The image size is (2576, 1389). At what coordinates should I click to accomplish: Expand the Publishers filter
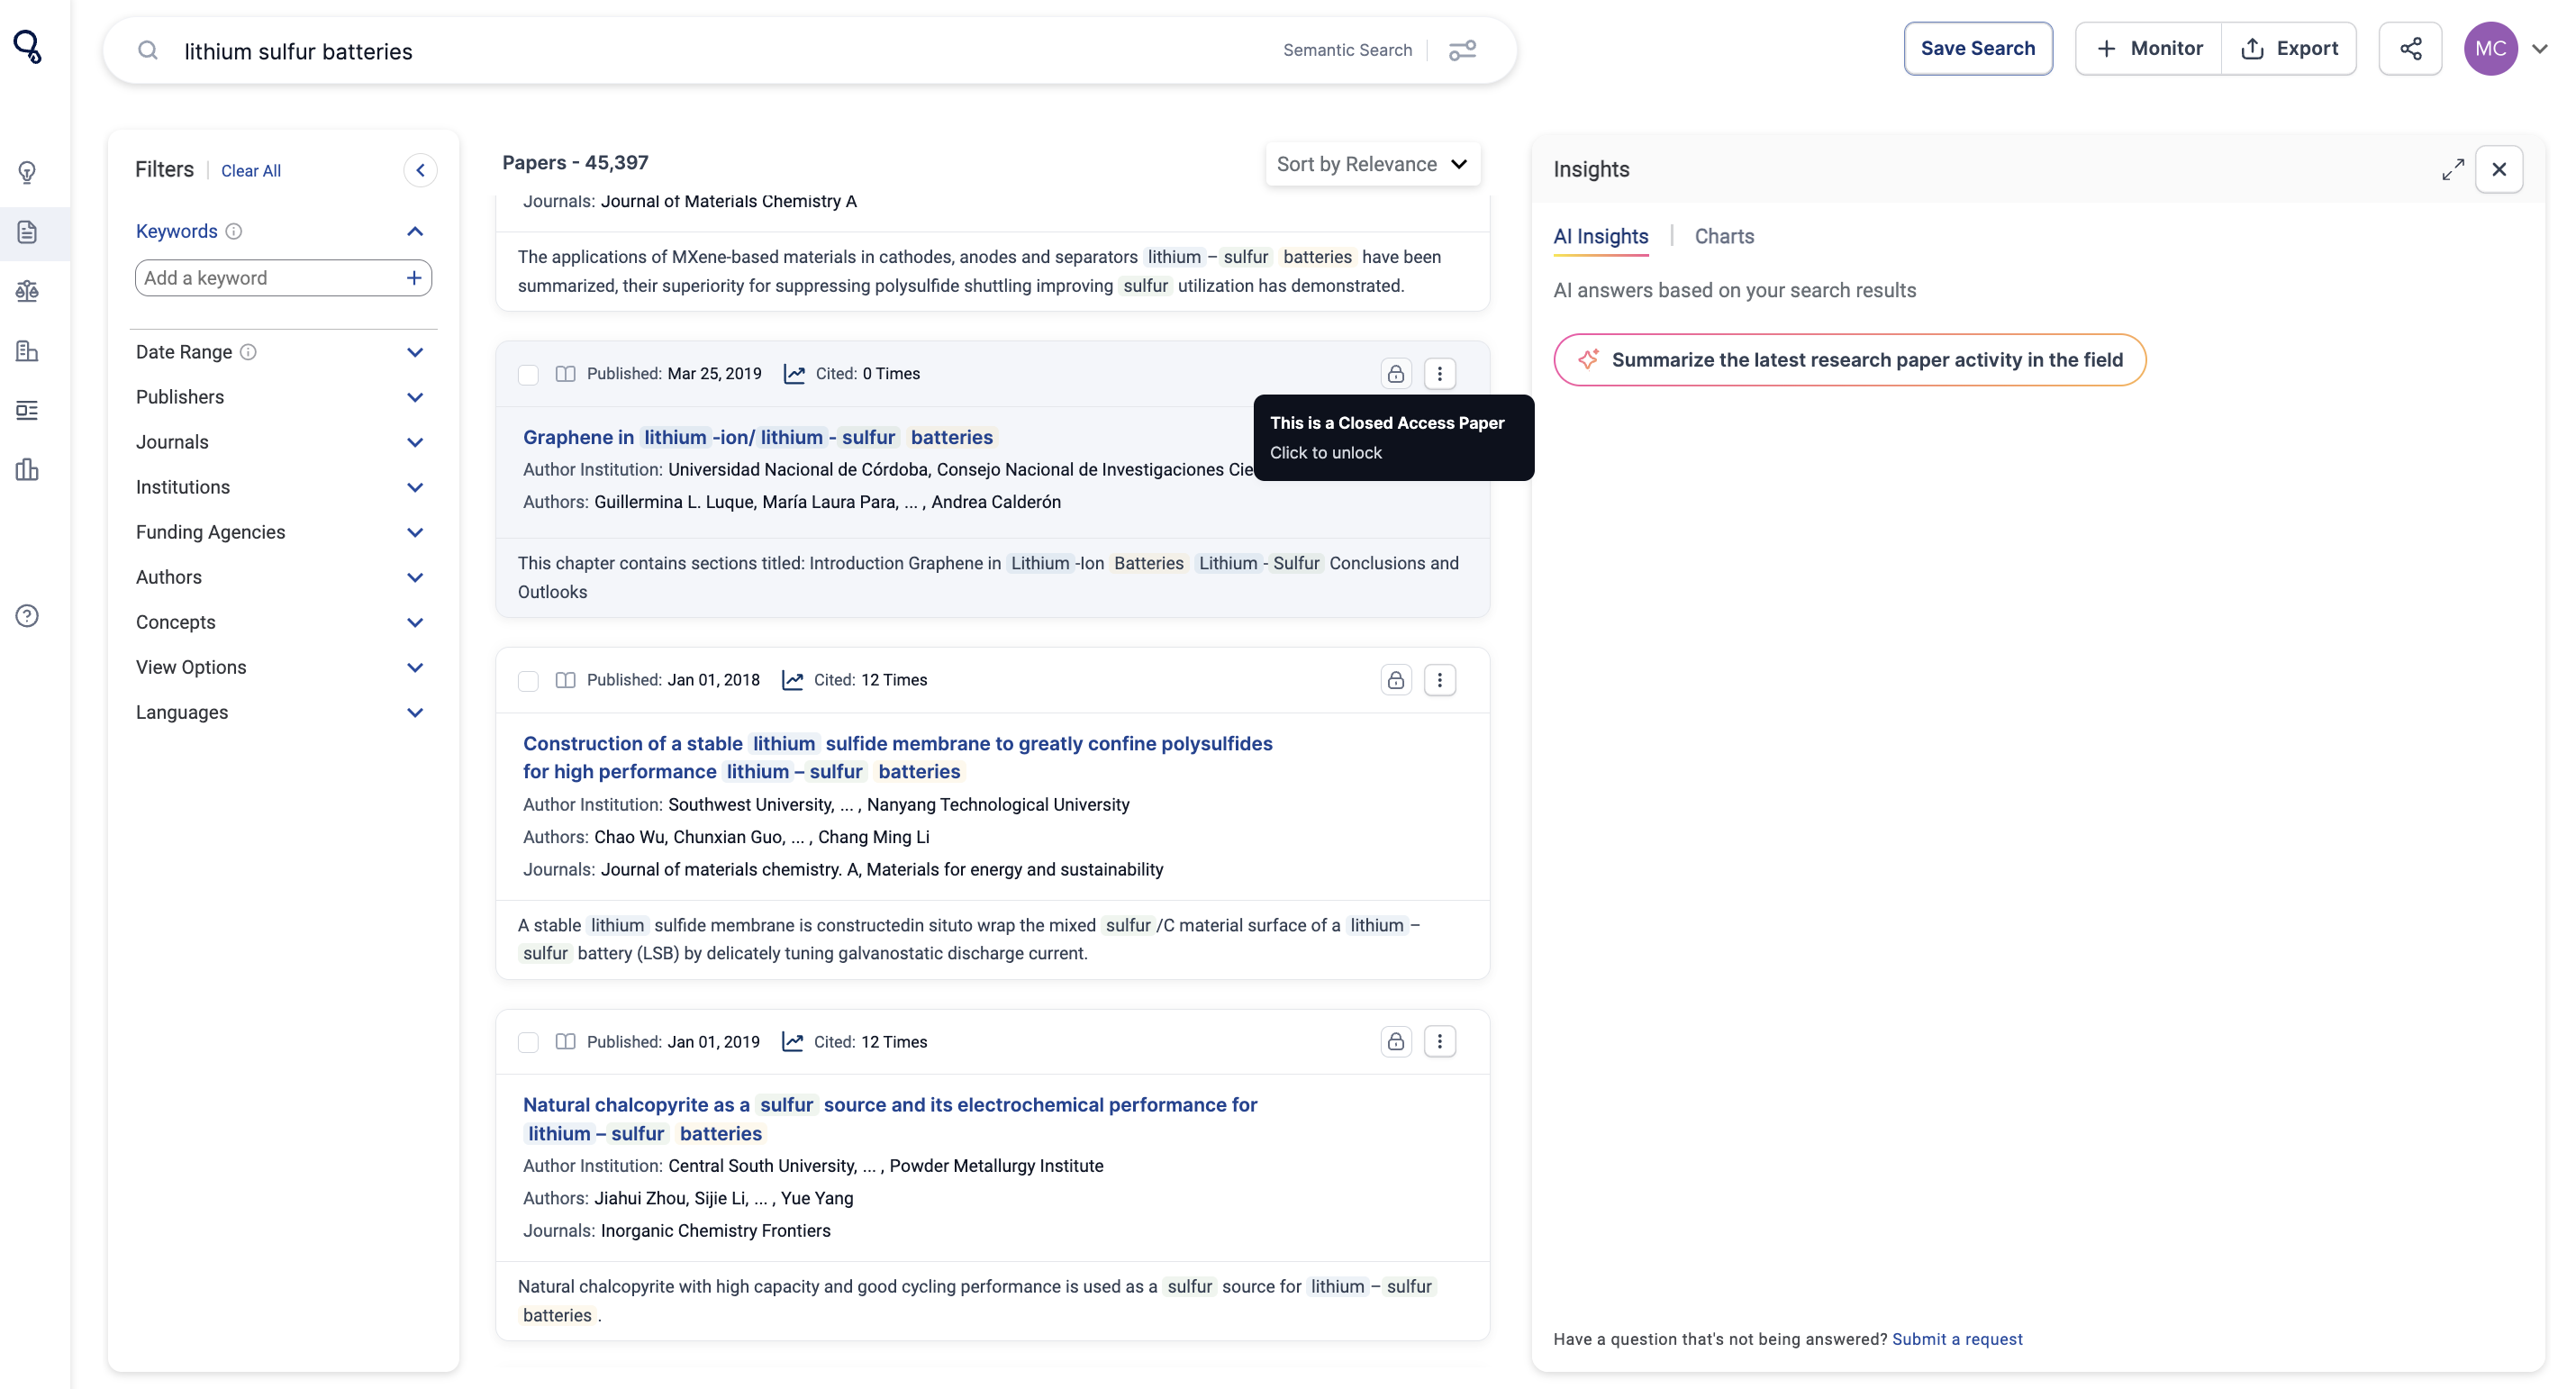click(x=415, y=397)
